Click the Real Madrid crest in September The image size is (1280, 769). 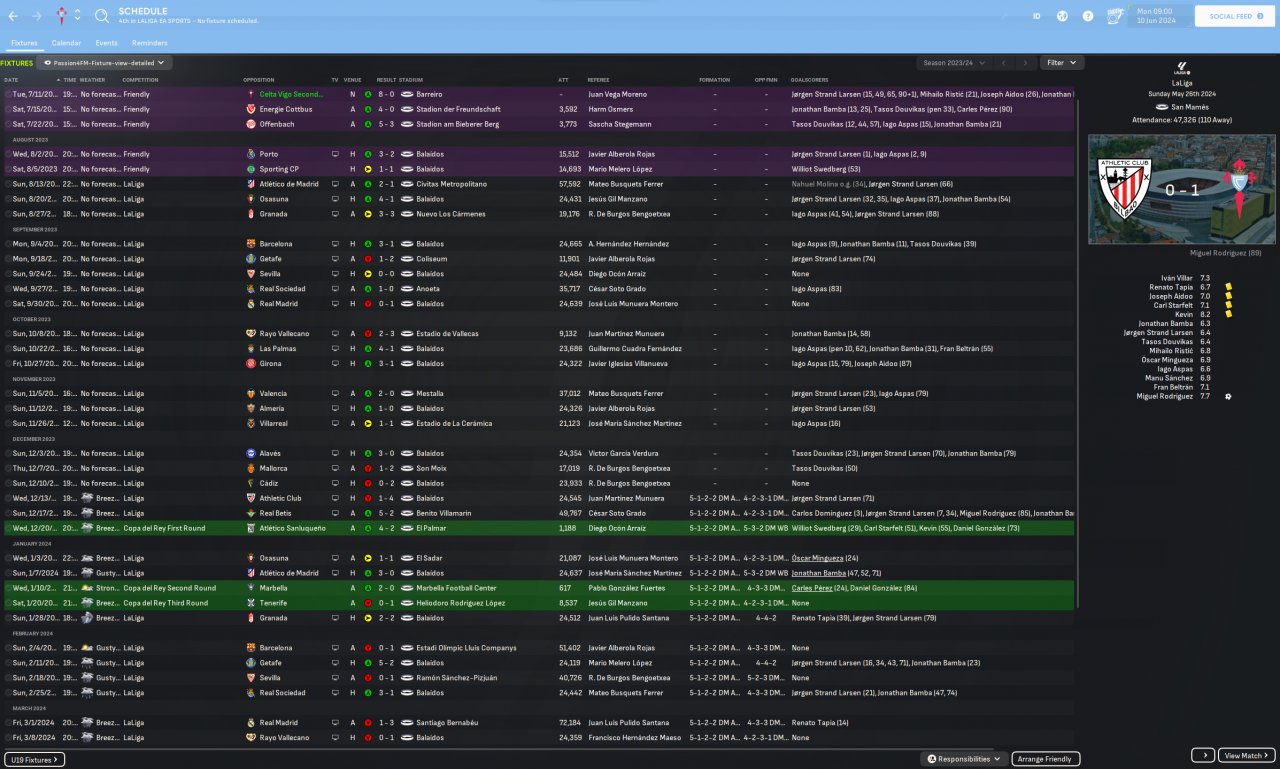[250, 304]
